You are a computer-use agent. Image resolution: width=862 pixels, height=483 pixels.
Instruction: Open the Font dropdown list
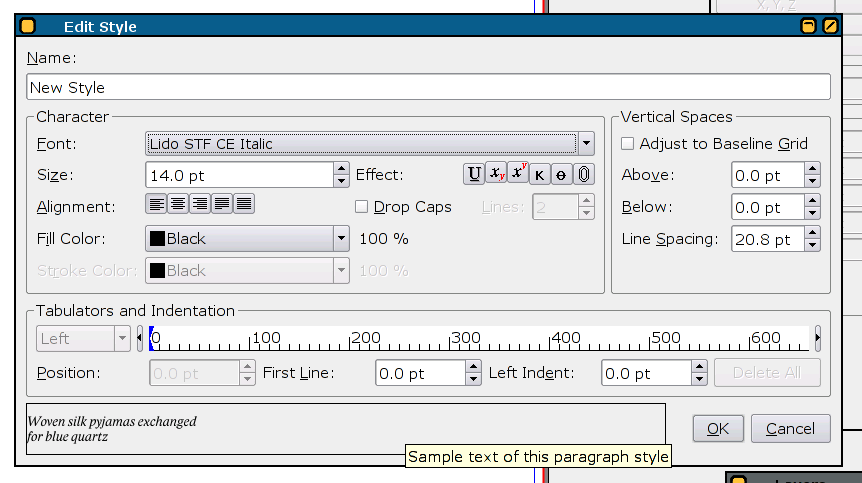tap(587, 143)
